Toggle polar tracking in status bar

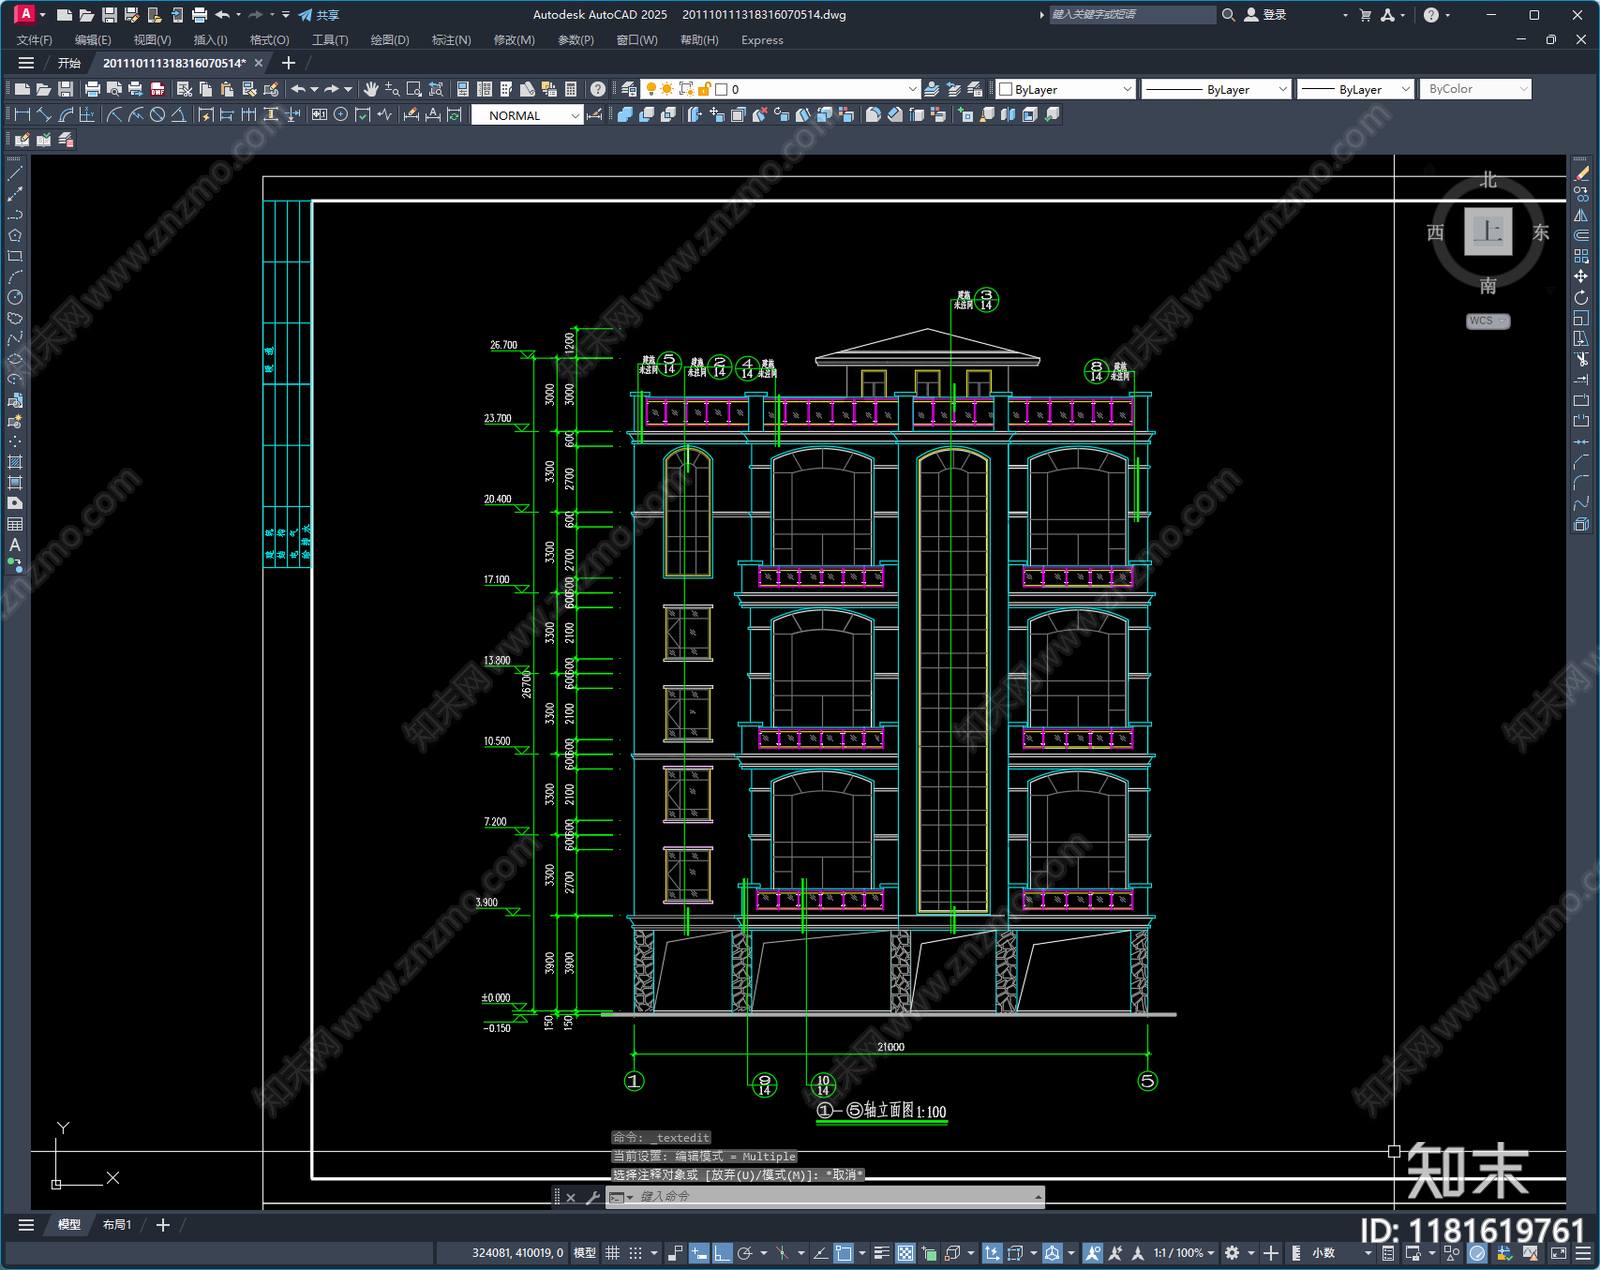tap(745, 1253)
